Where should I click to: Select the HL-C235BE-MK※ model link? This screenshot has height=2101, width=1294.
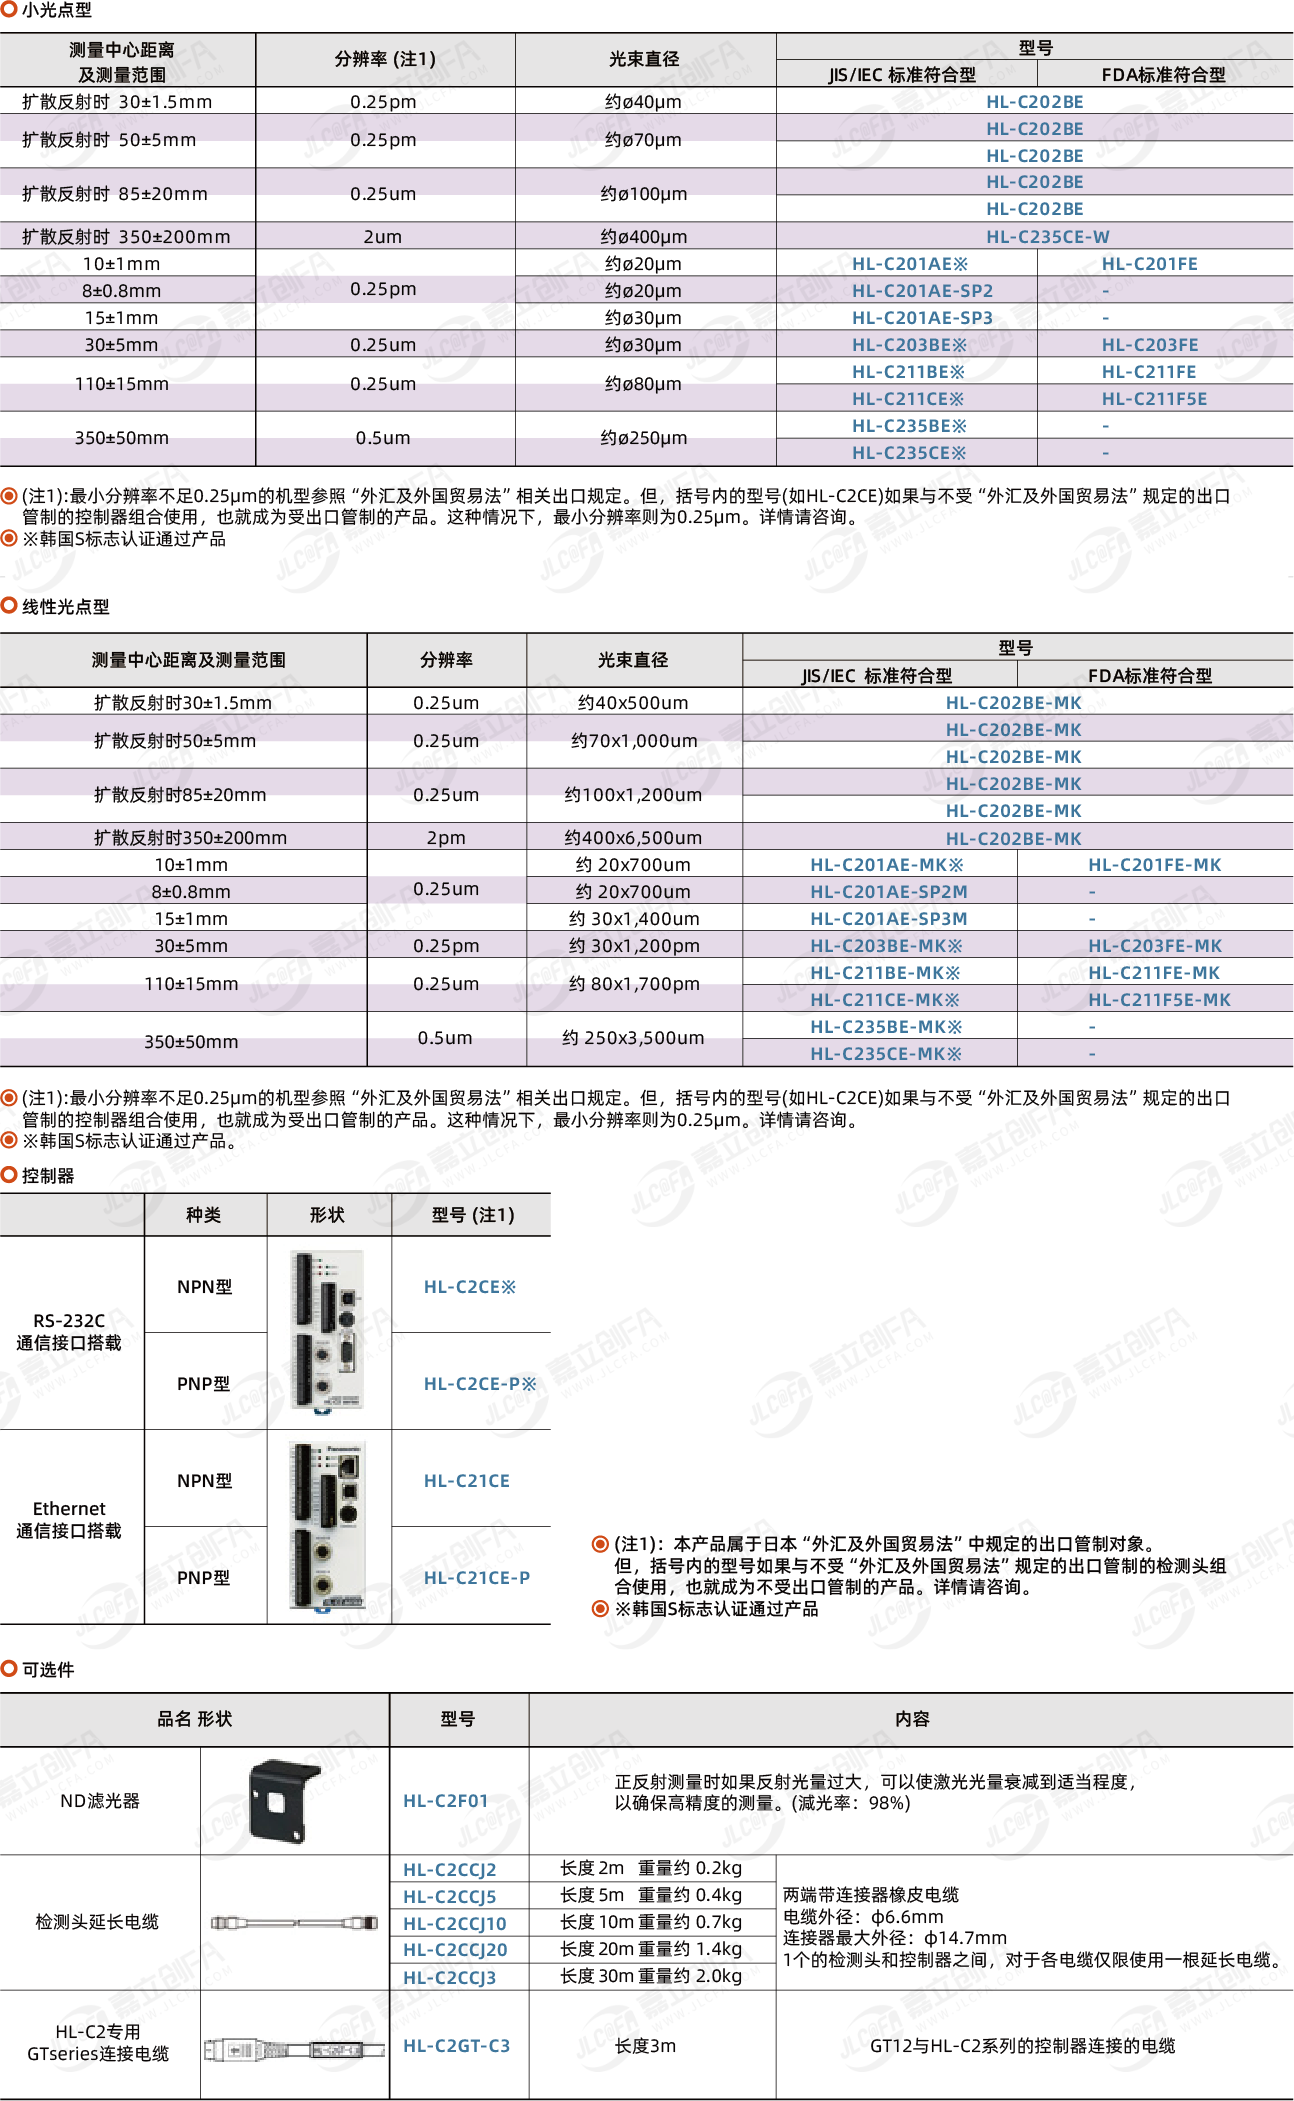point(886,1027)
